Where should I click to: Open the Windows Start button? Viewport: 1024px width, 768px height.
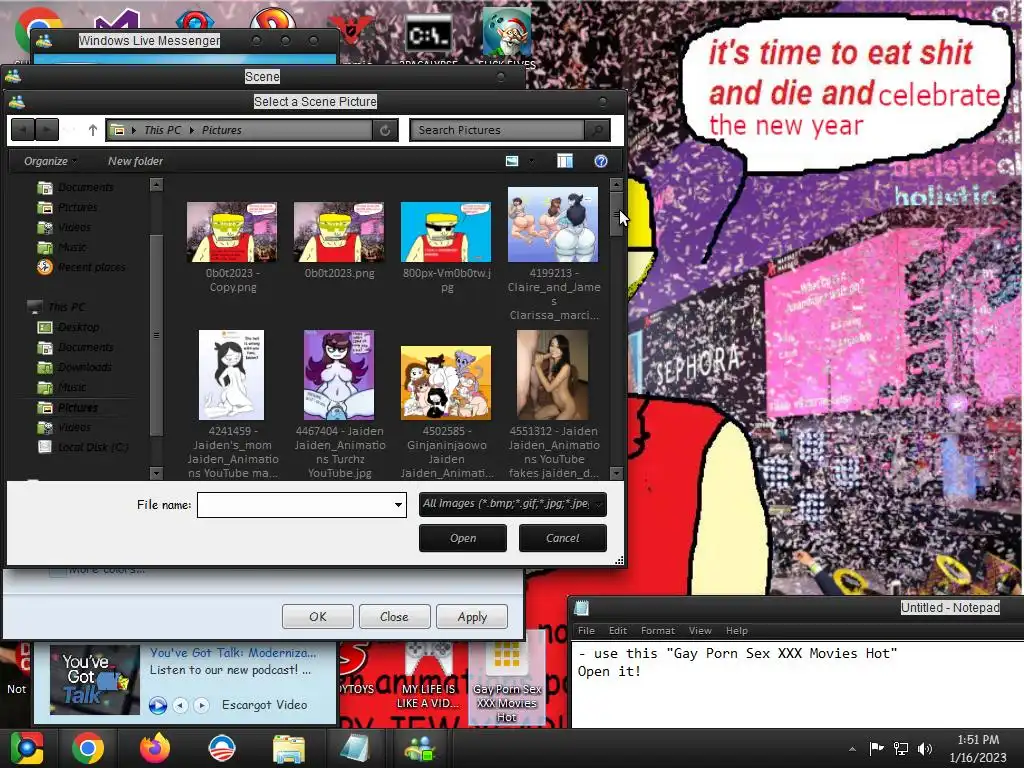pos(27,748)
